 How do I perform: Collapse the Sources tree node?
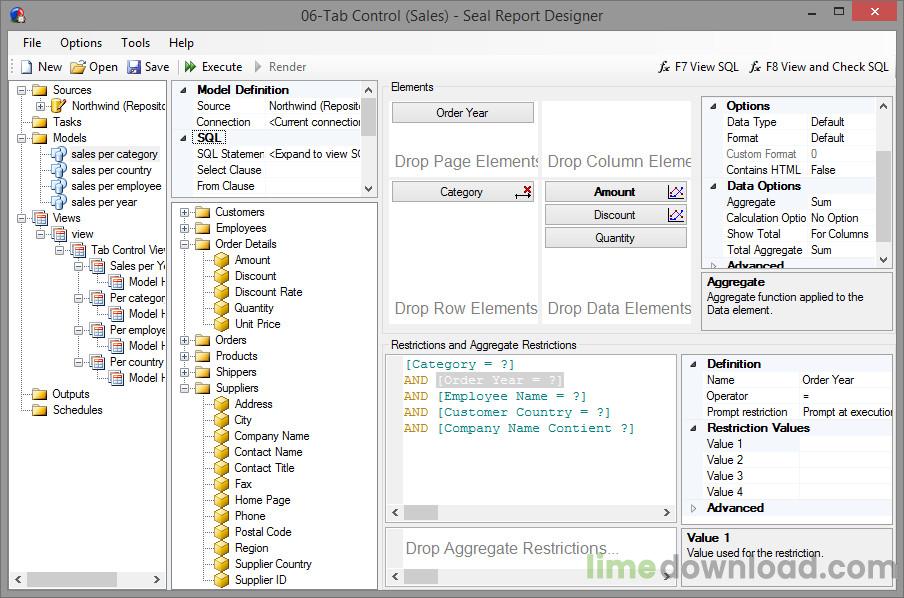pos(22,90)
